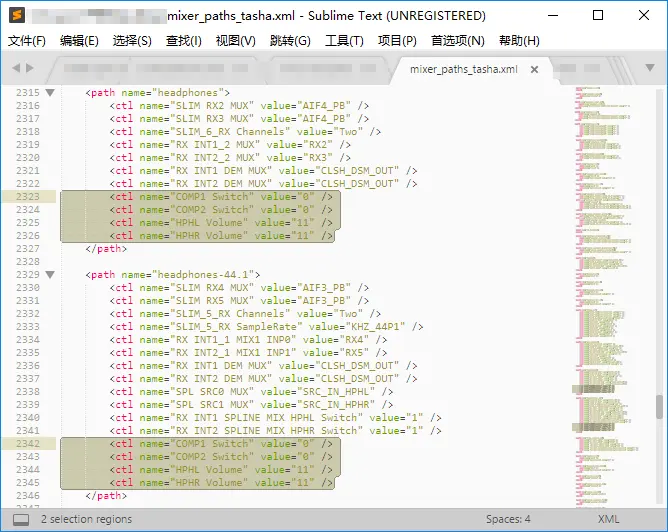Open the Spaces: 4 indentation menu
This screenshot has height=532, width=668.
(508, 519)
